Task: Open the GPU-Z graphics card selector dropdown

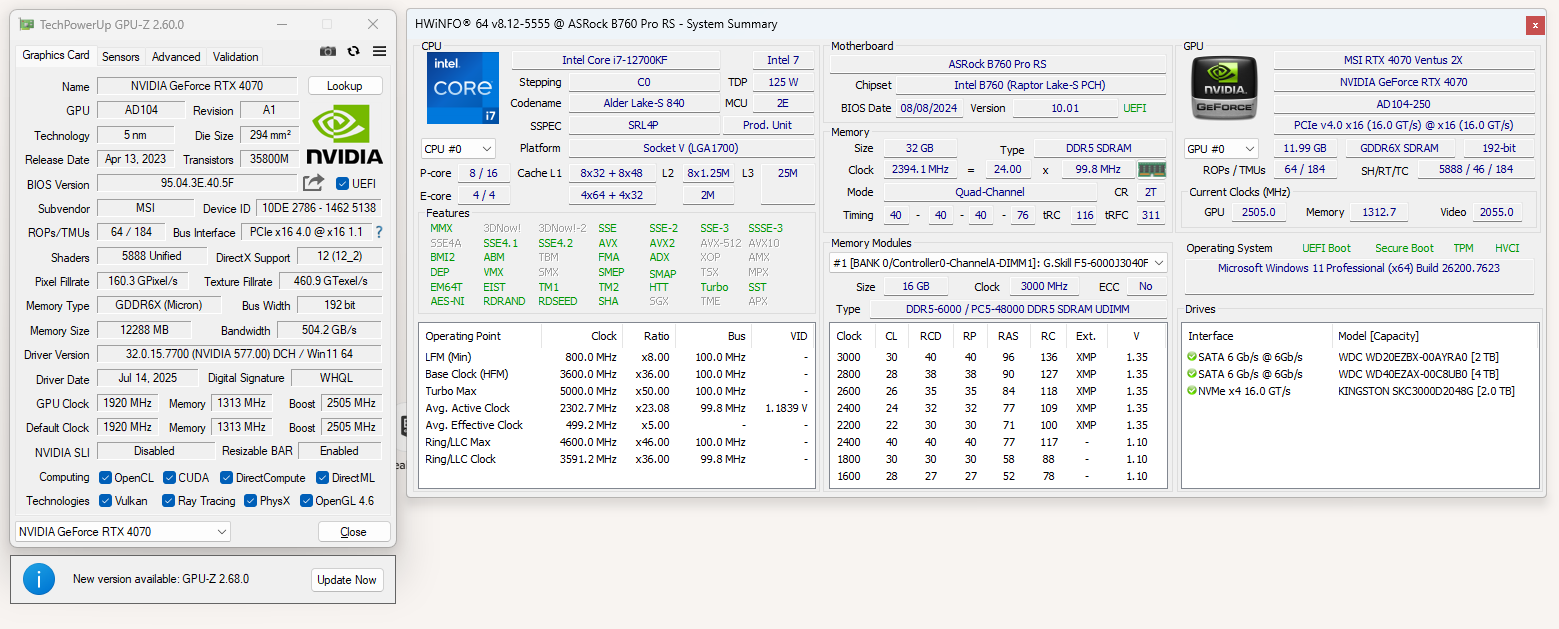Action: [123, 532]
